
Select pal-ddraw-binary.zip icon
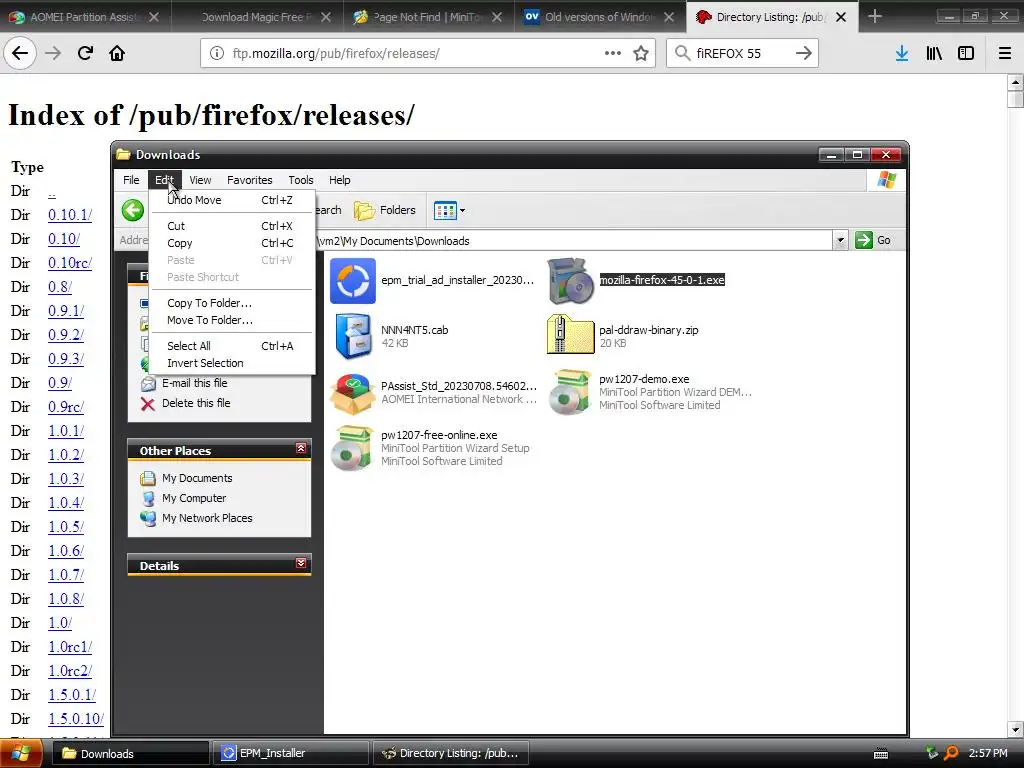pyautogui.click(x=570, y=335)
